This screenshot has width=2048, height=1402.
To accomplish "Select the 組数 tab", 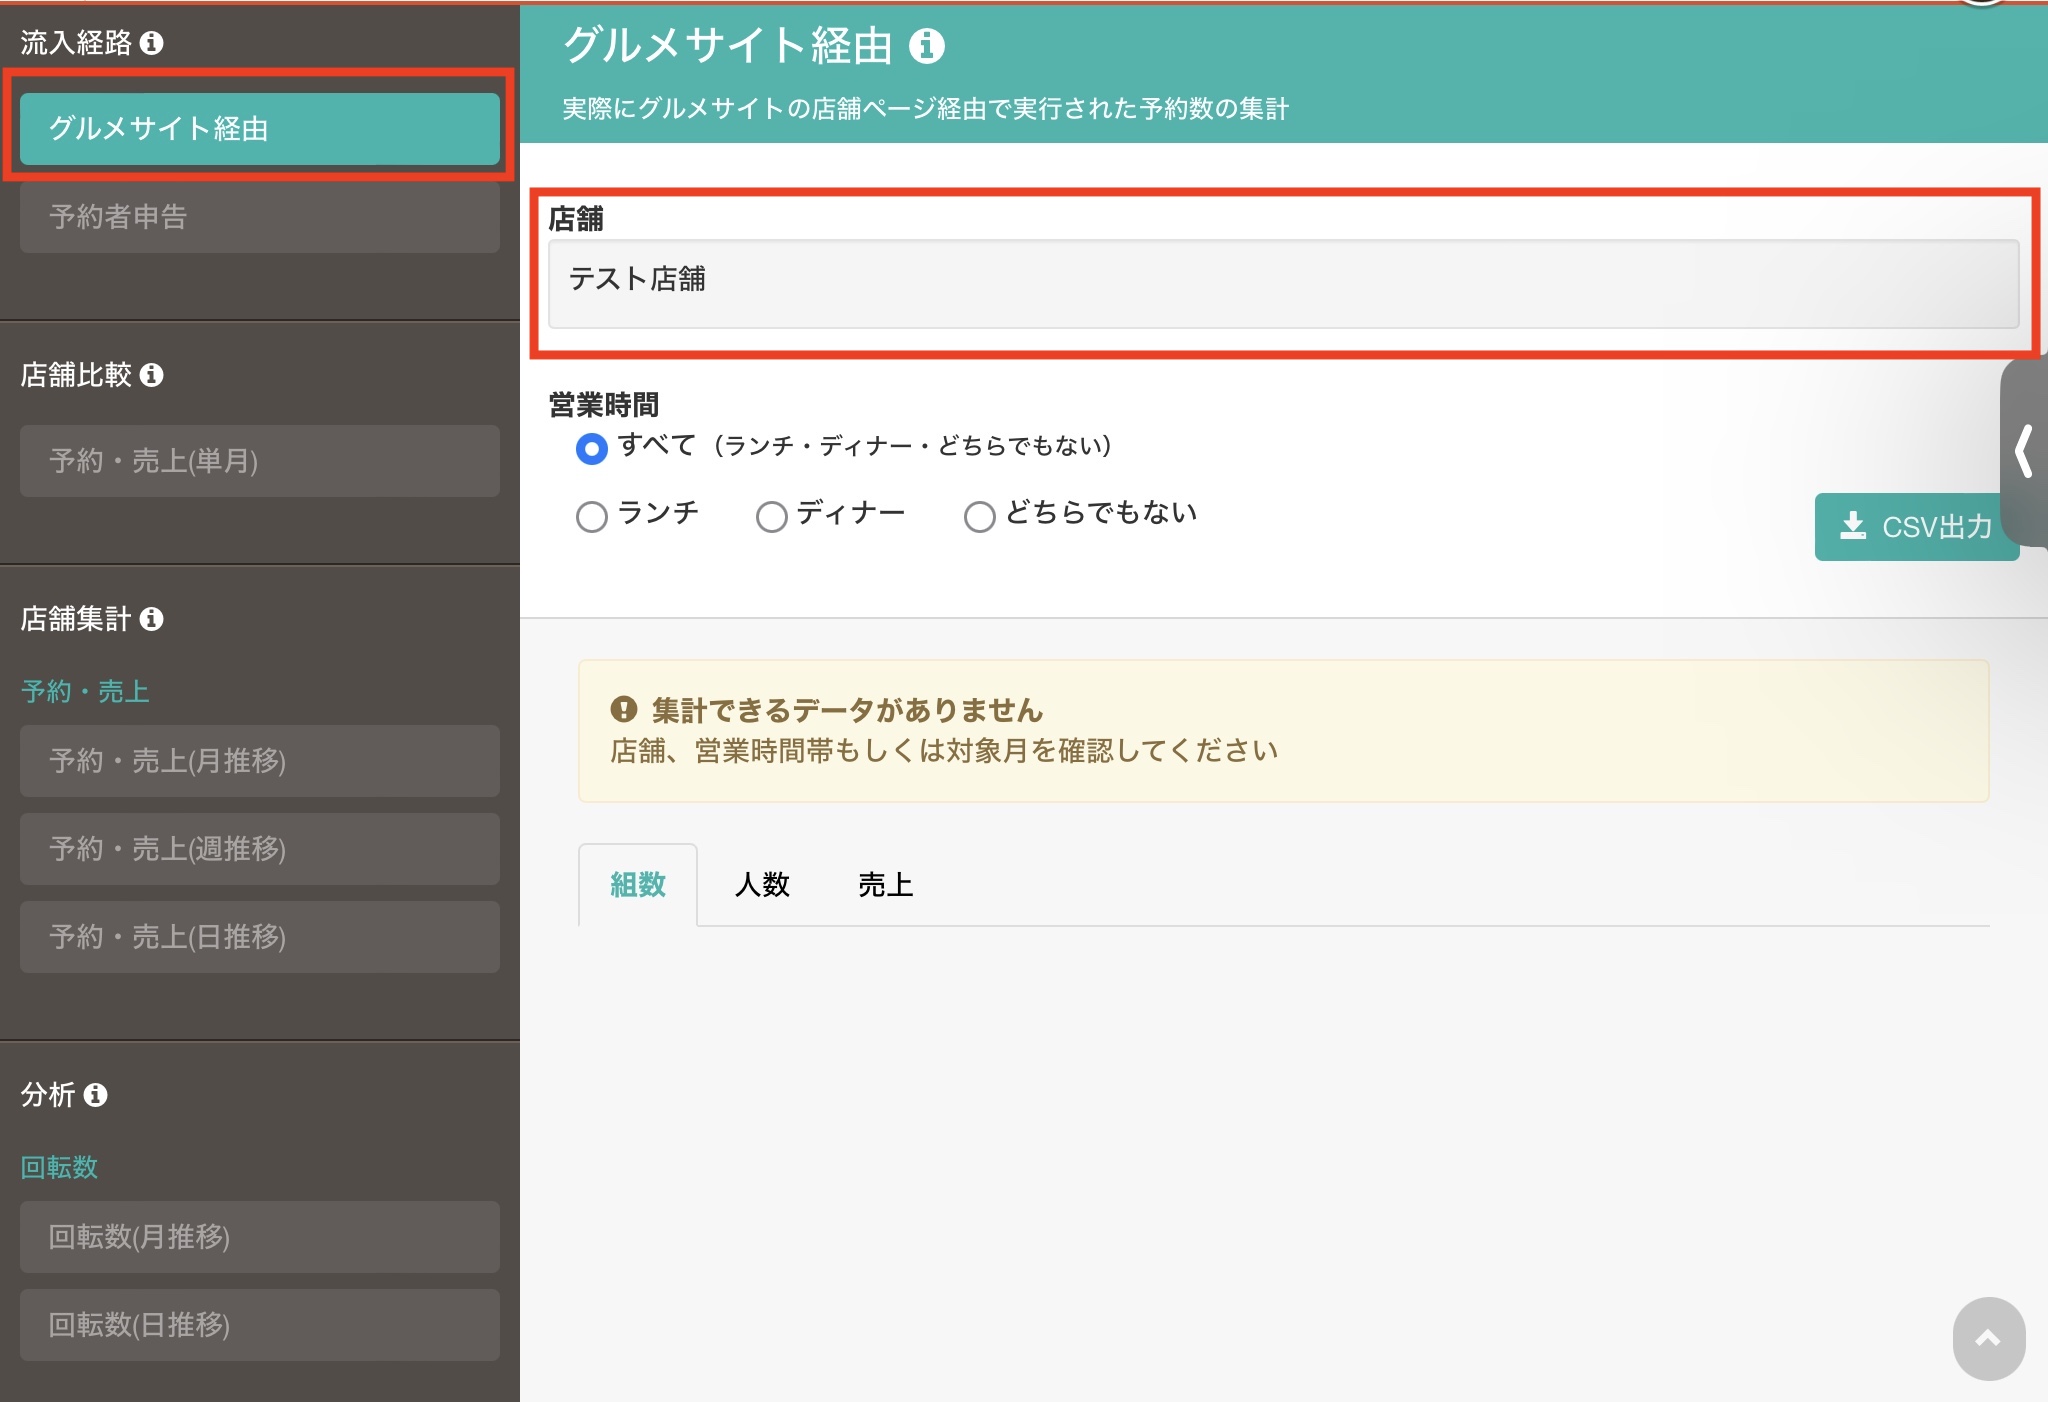I will click(638, 885).
